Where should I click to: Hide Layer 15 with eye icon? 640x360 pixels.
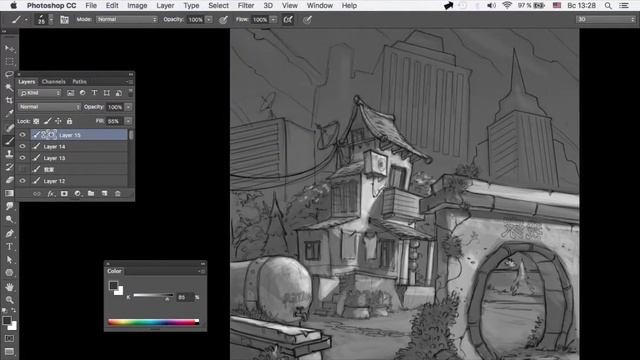pos(22,135)
